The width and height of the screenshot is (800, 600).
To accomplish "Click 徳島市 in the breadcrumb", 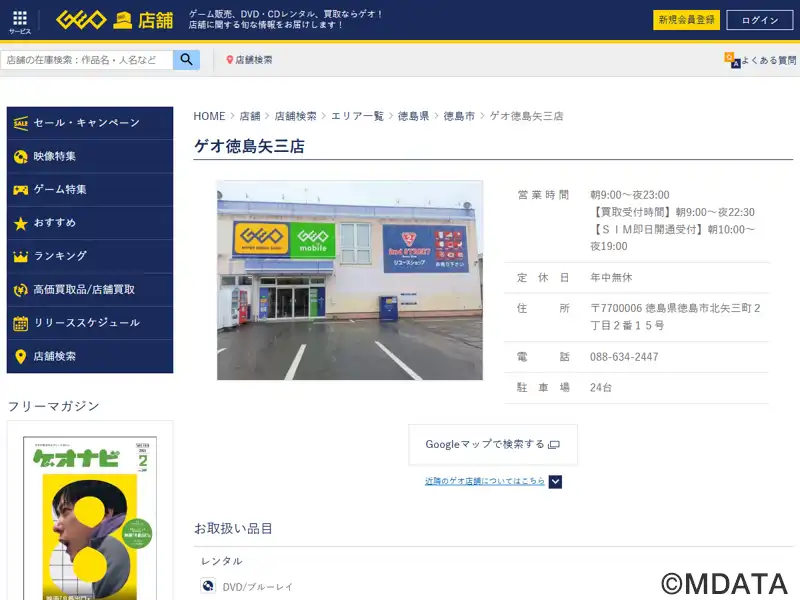I will (459, 116).
